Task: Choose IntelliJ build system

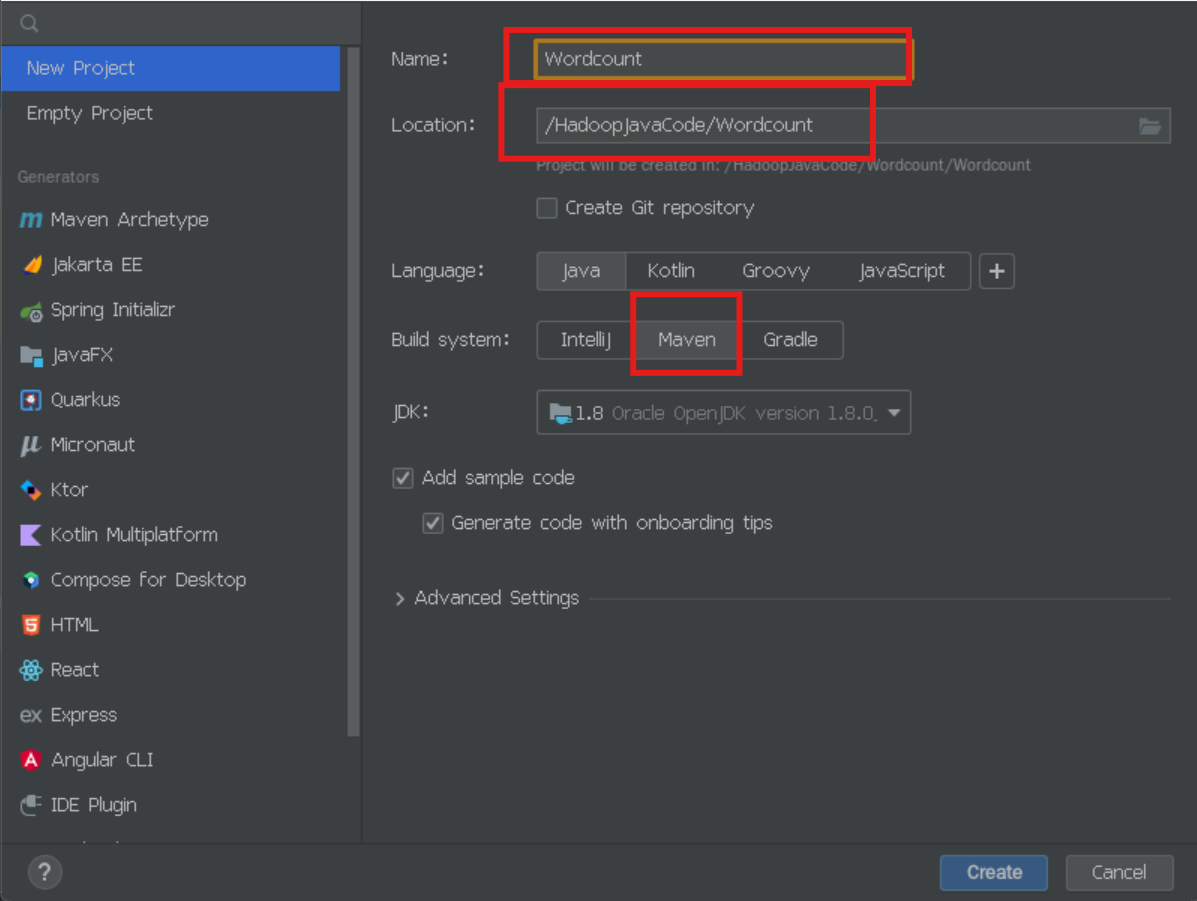Action: tap(586, 340)
